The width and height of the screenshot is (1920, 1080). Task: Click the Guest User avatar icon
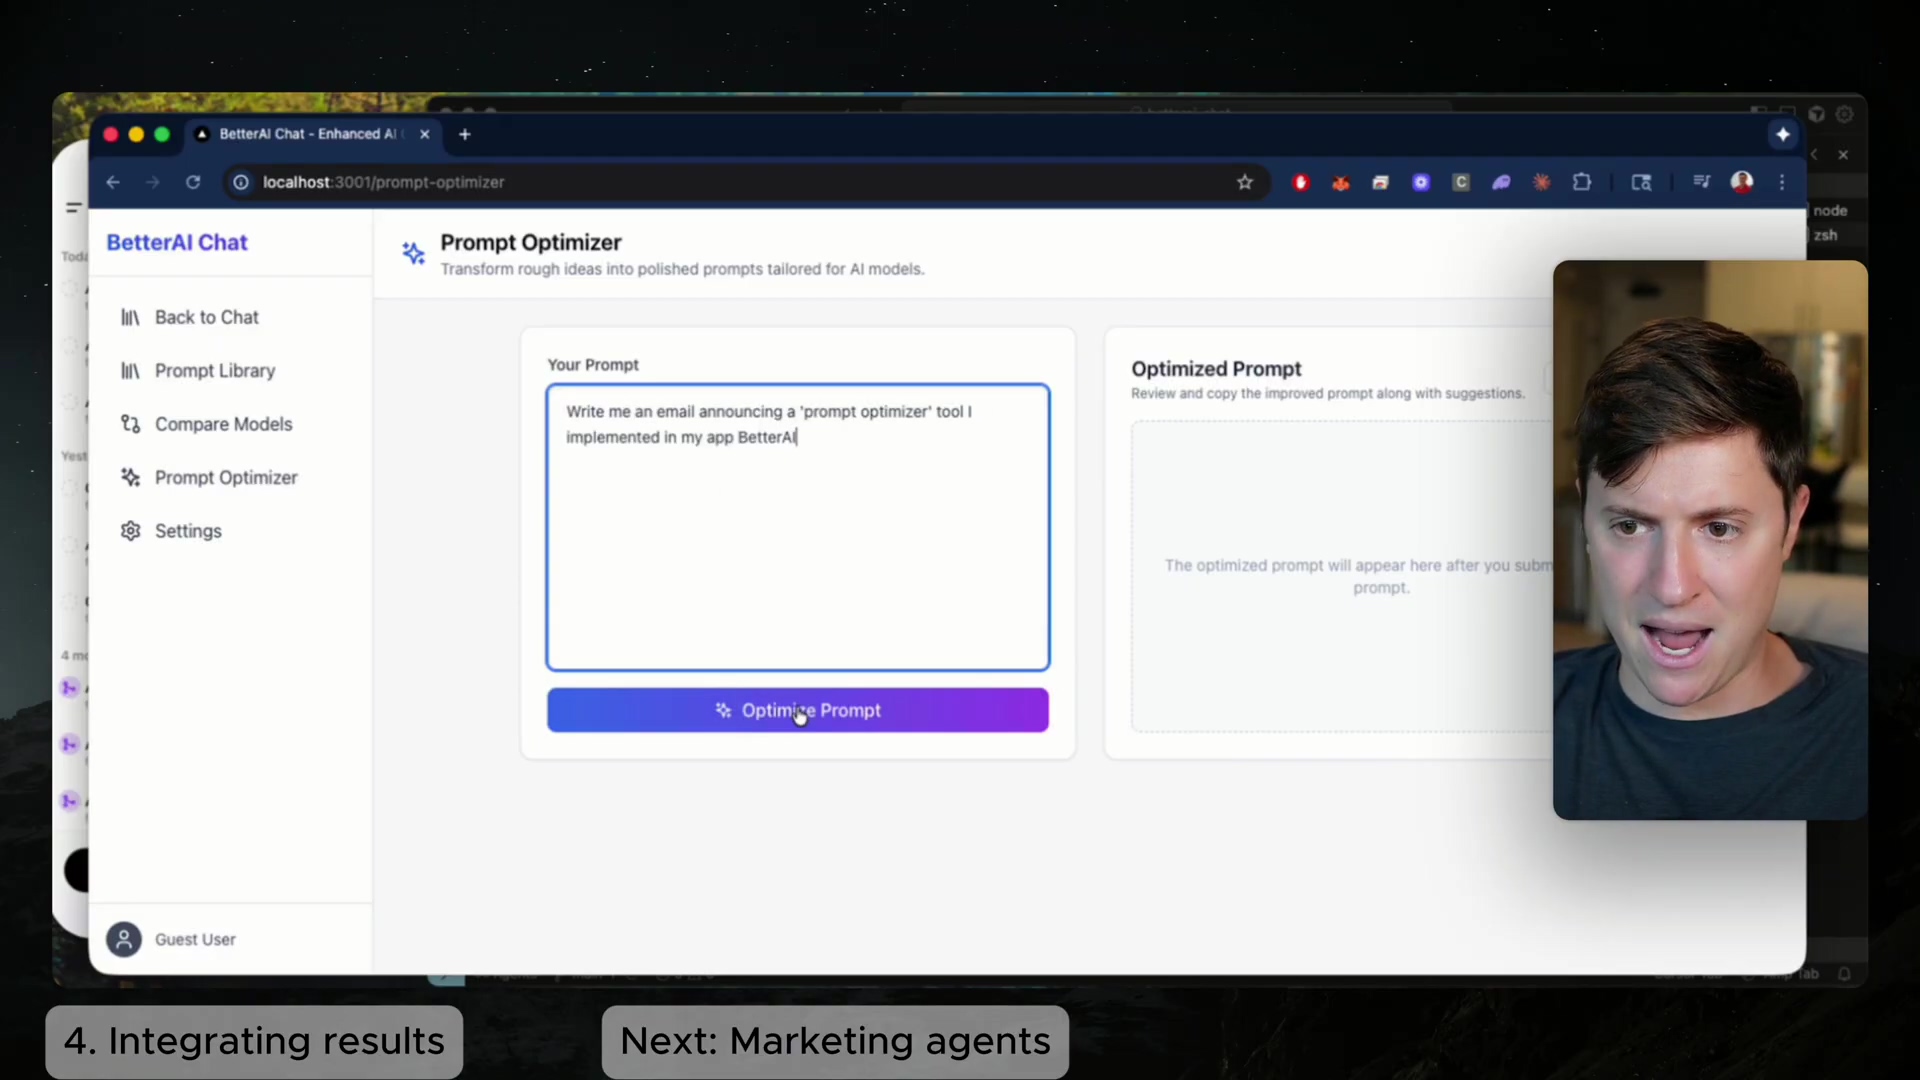pyautogui.click(x=124, y=940)
